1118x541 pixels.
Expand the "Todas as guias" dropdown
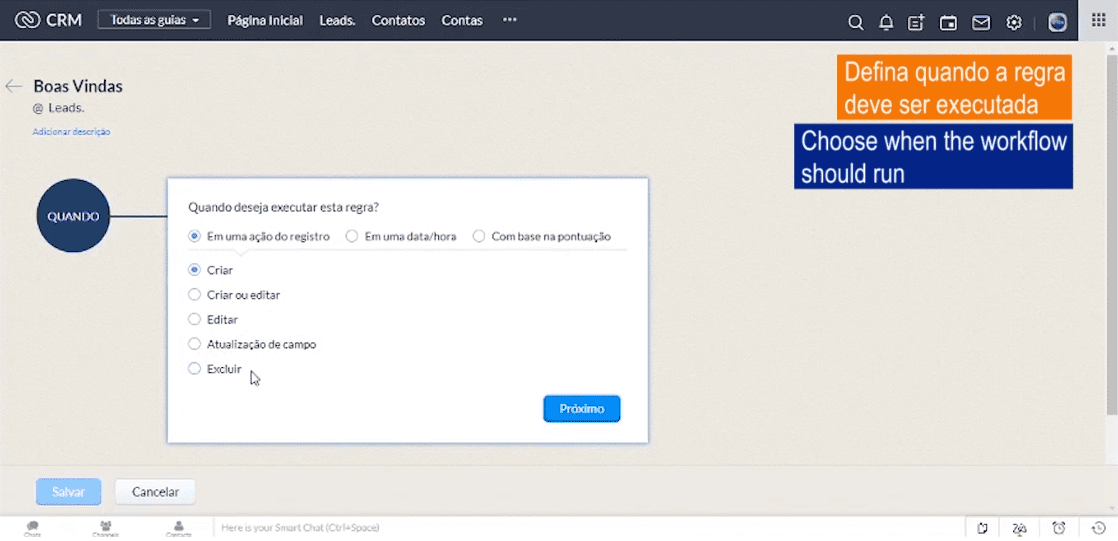tap(154, 20)
